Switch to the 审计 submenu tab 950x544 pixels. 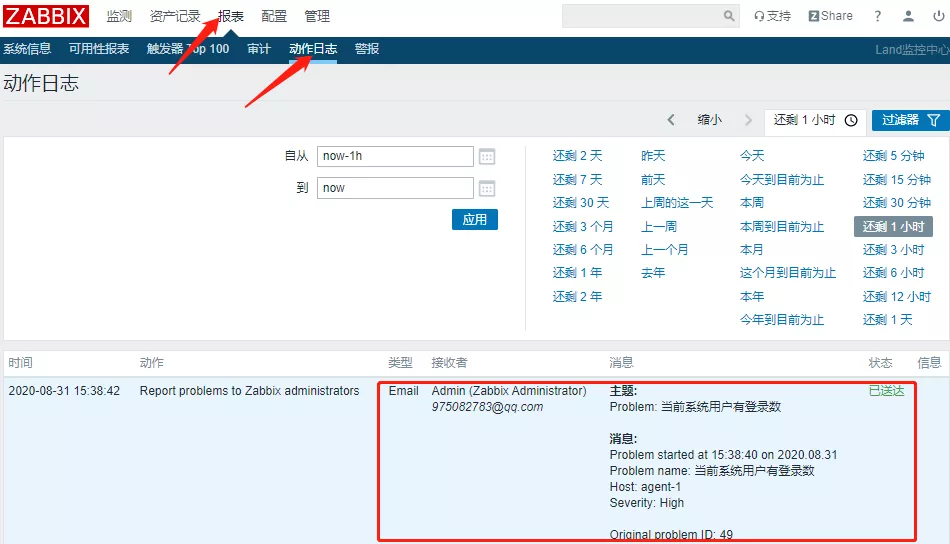pyautogui.click(x=259, y=49)
